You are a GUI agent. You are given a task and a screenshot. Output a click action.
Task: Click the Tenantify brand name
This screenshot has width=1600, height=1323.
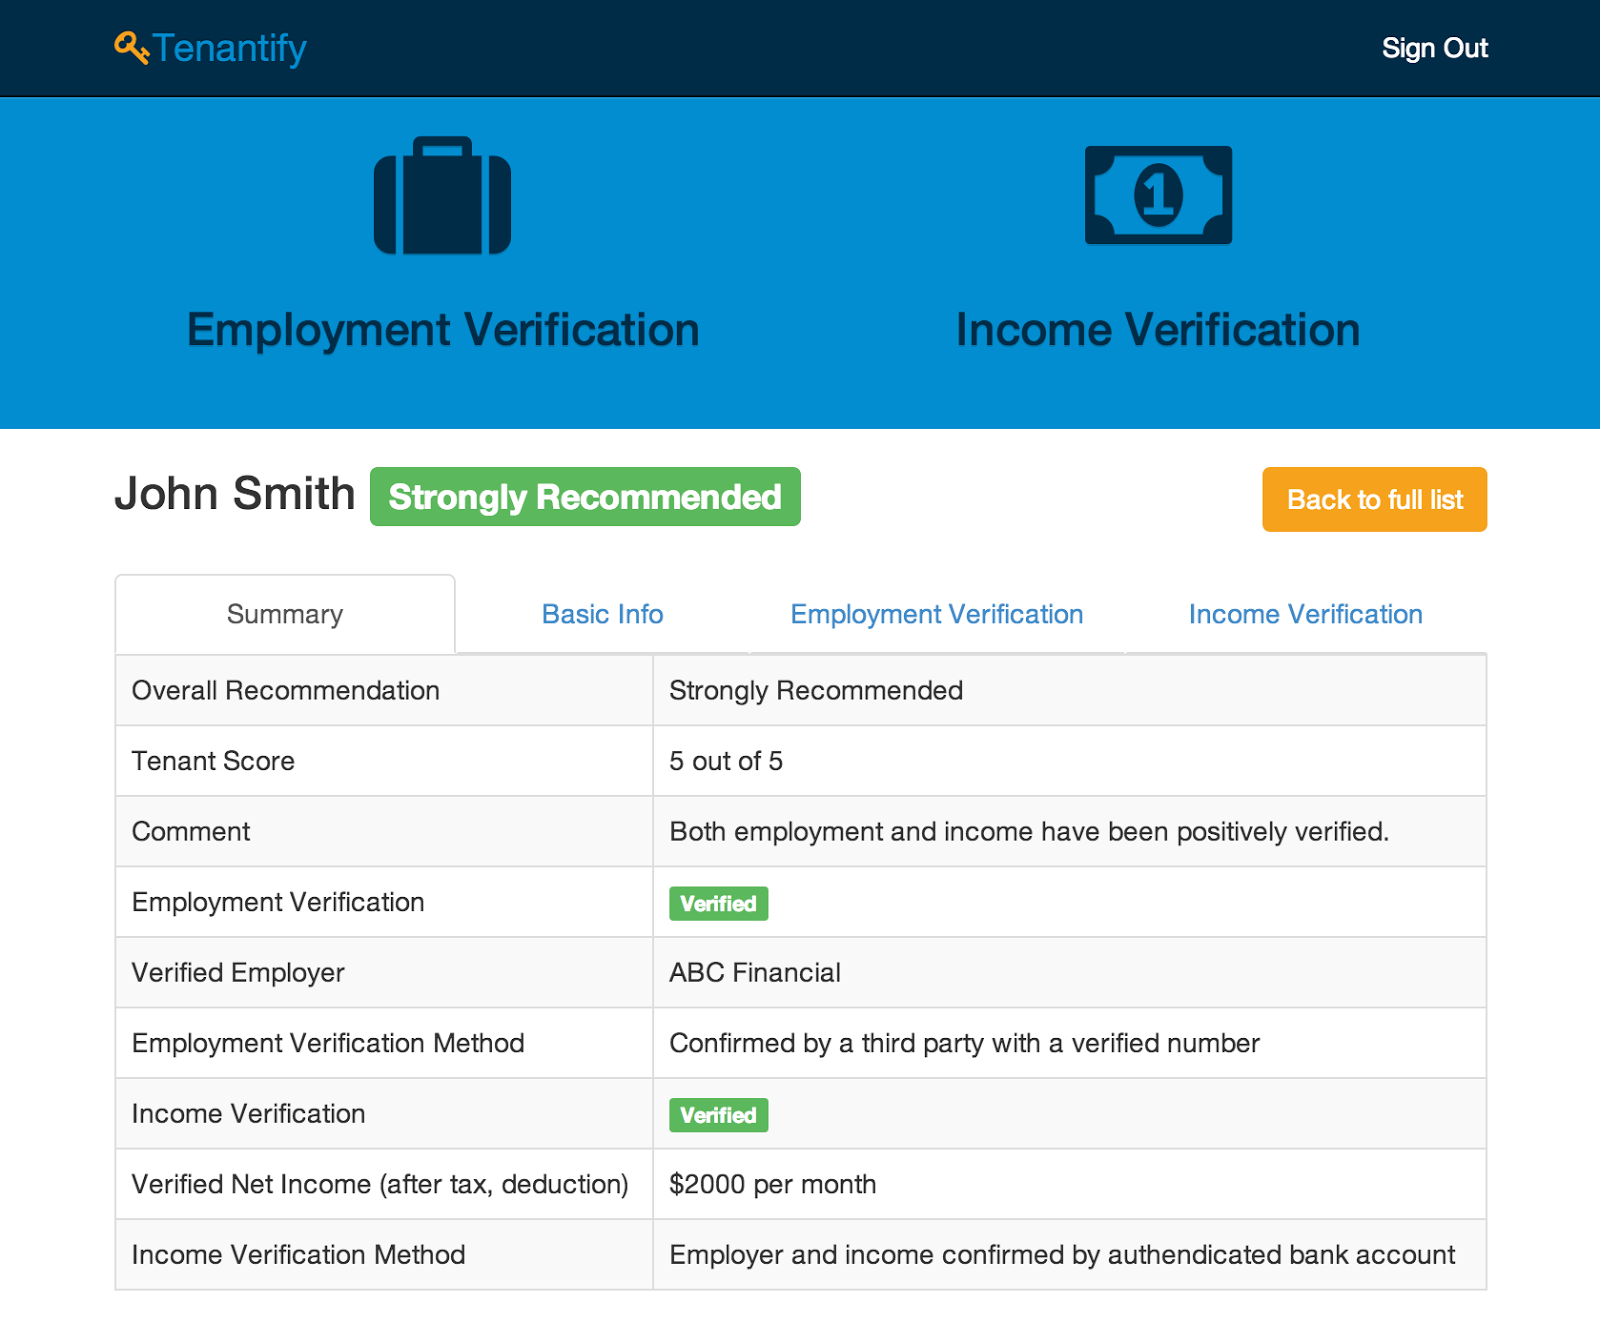[230, 48]
